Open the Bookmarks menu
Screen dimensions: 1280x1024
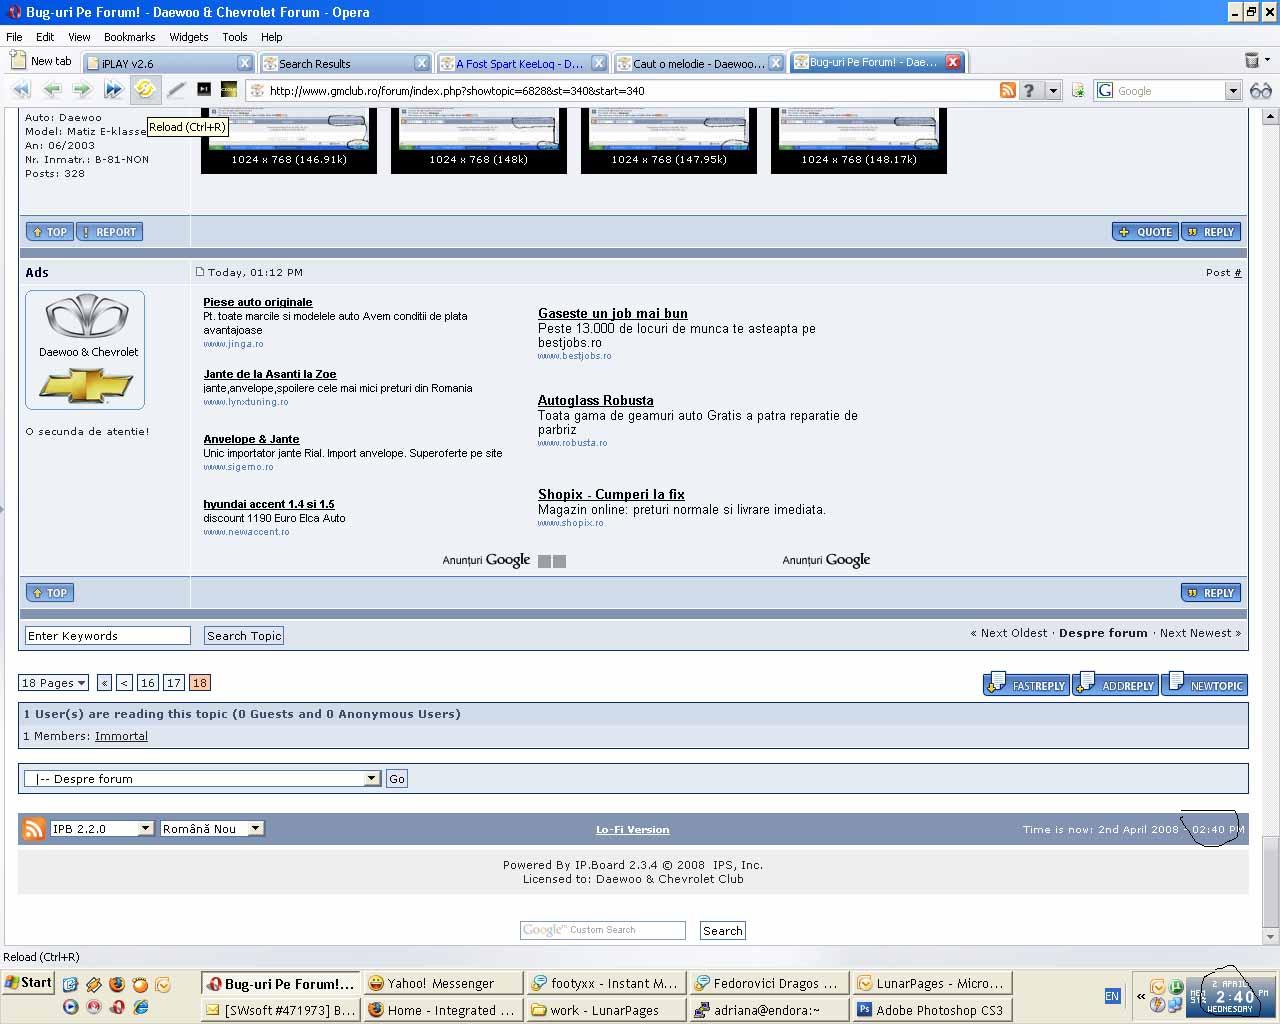[129, 37]
